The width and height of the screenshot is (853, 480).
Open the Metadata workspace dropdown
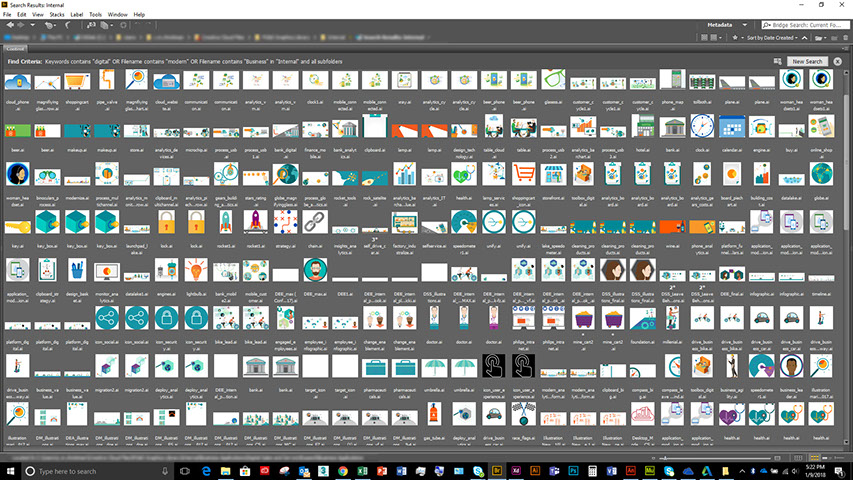745,24
